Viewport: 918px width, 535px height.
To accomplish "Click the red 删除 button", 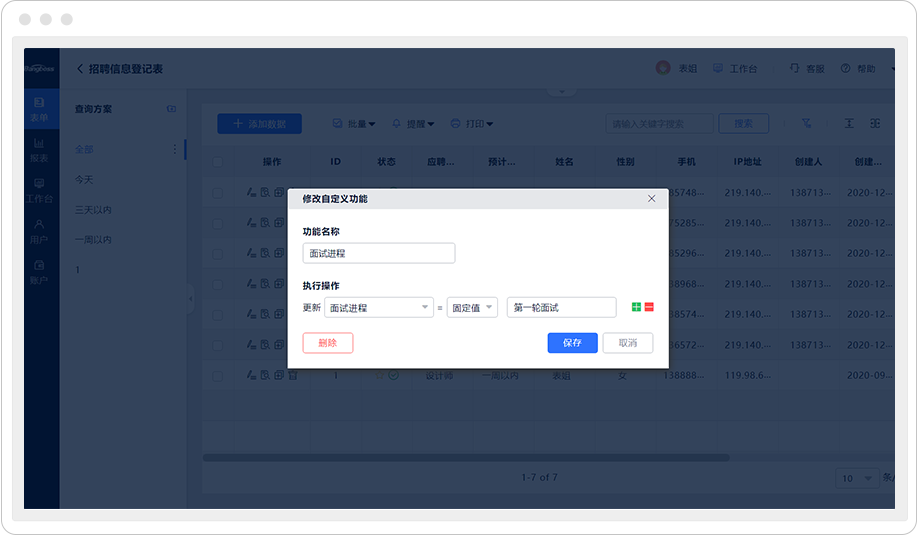I will tap(328, 343).
